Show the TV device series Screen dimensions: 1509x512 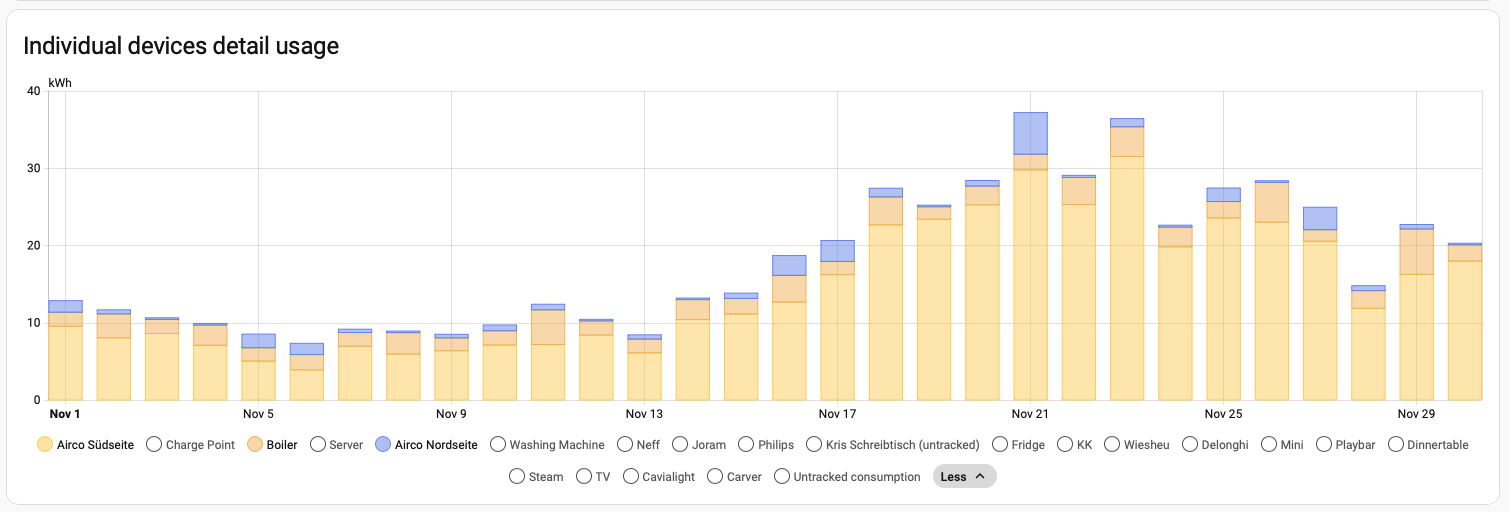tap(593, 477)
